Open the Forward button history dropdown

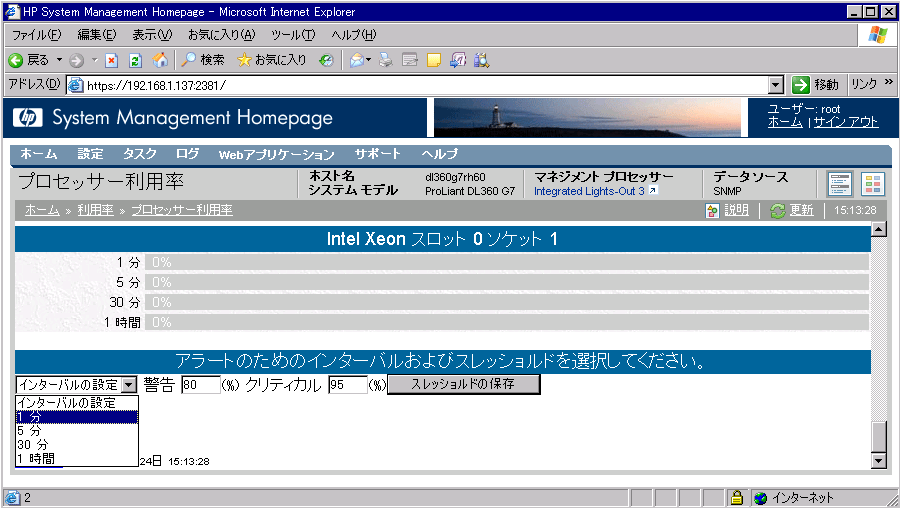pyautogui.click(x=95, y=60)
